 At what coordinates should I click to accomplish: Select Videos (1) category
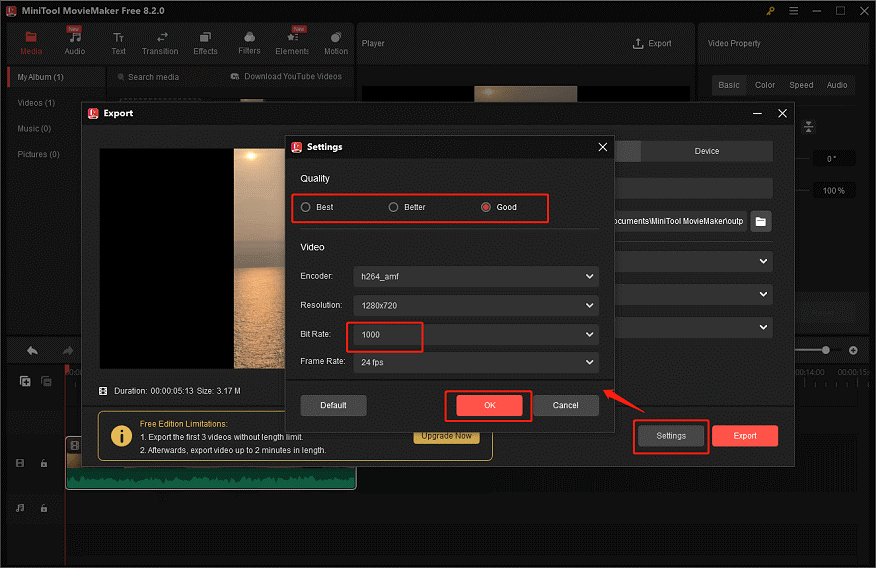[x=36, y=103]
